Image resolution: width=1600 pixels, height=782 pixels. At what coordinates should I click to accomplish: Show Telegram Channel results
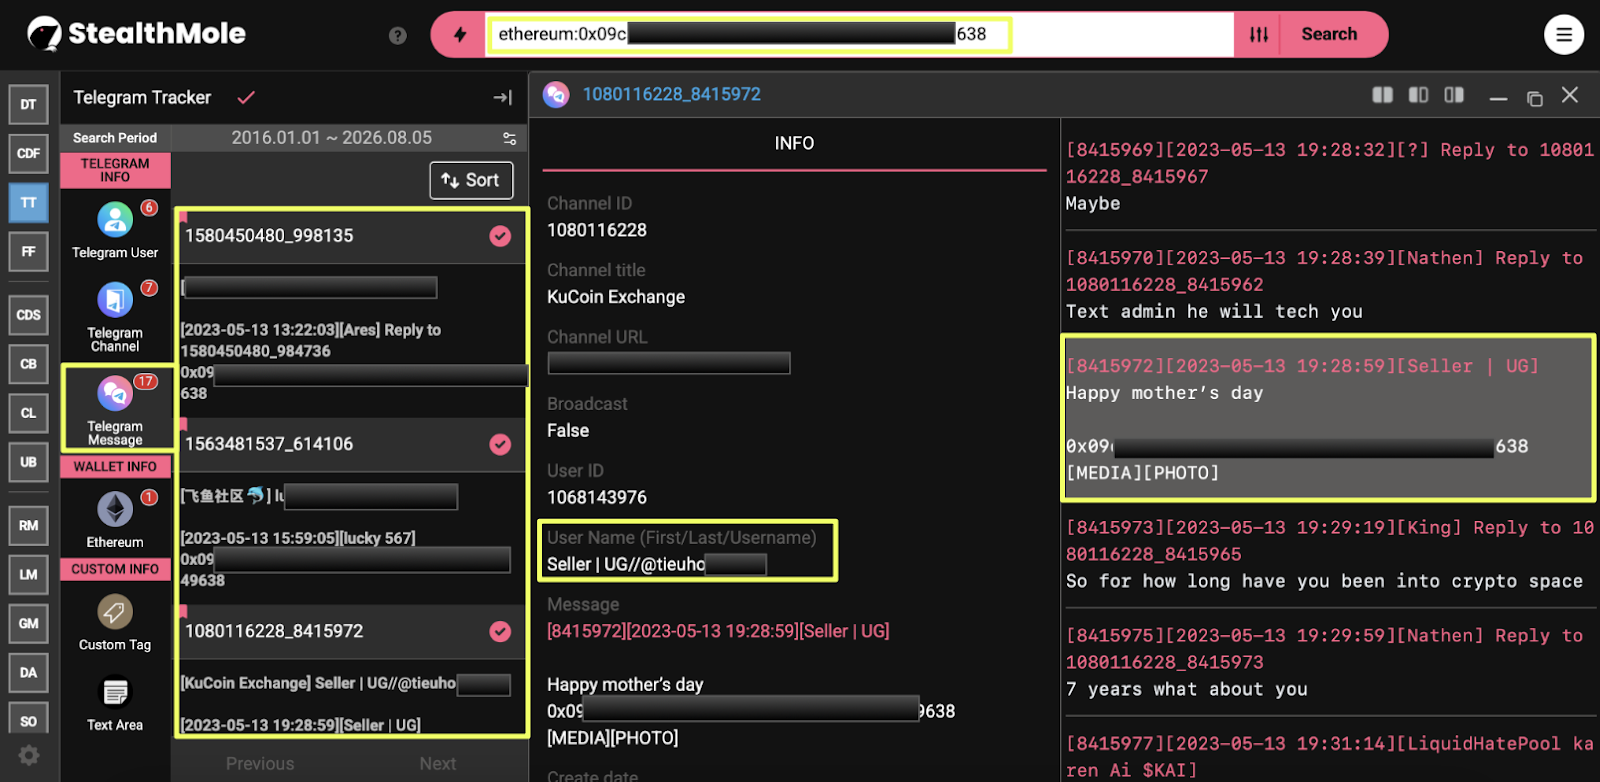pyautogui.click(x=115, y=316)
